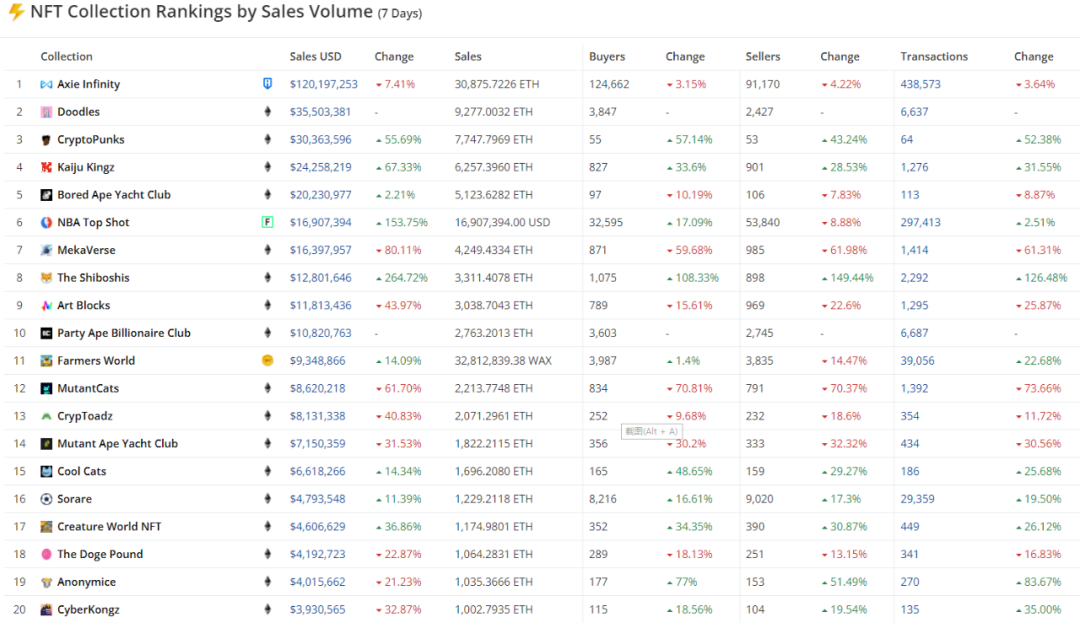The image size is (1080, 623).
Task: Click the Creature World NFT logo icon
Action: click(46, 527)
